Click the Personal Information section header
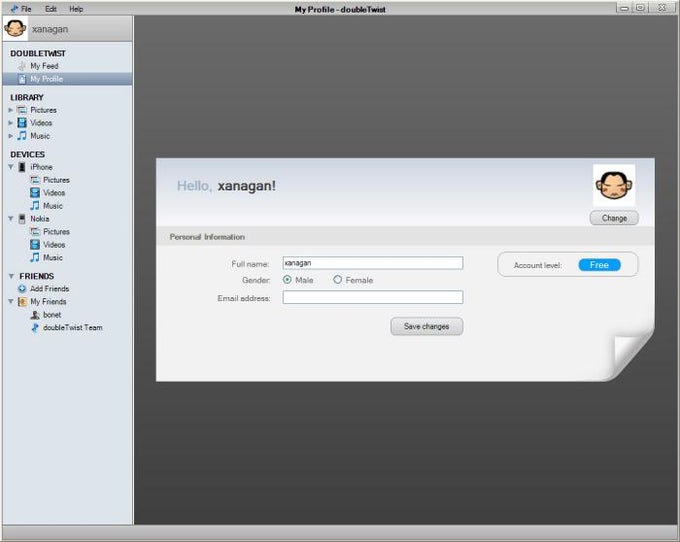 pyautogui.click(x=207, y=237)
